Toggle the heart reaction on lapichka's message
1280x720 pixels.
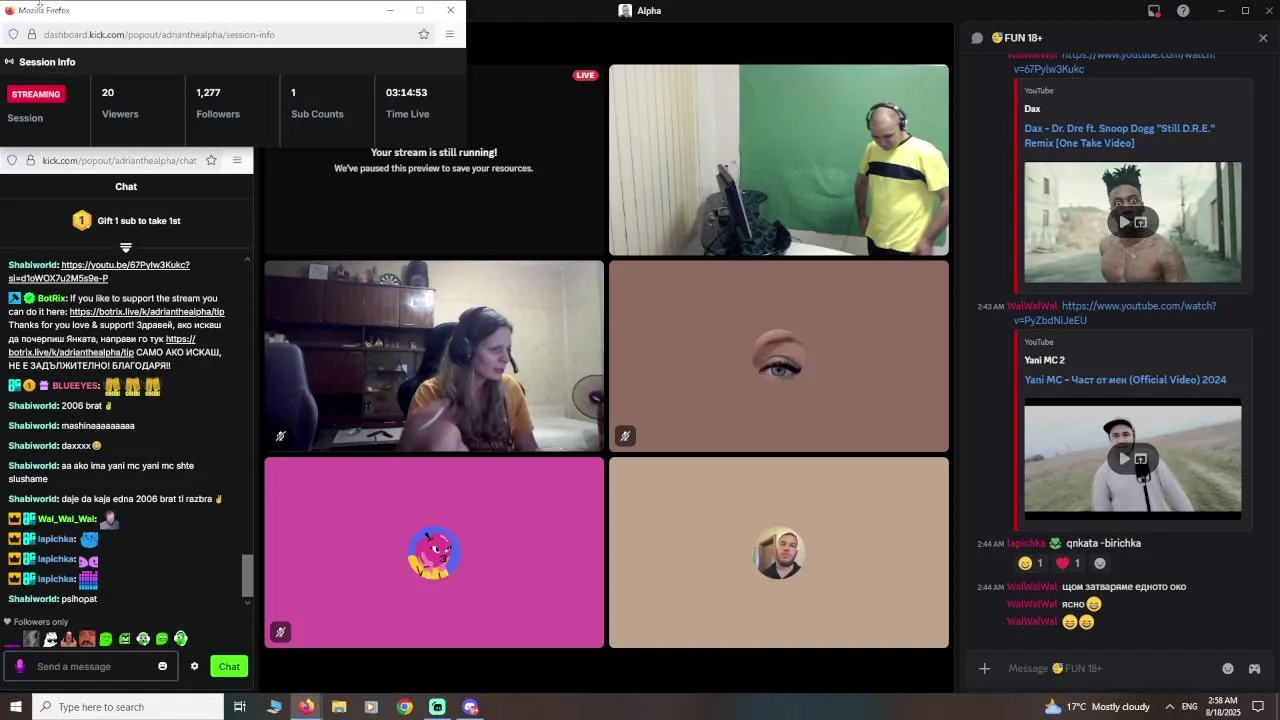(x=1069, y=563)
